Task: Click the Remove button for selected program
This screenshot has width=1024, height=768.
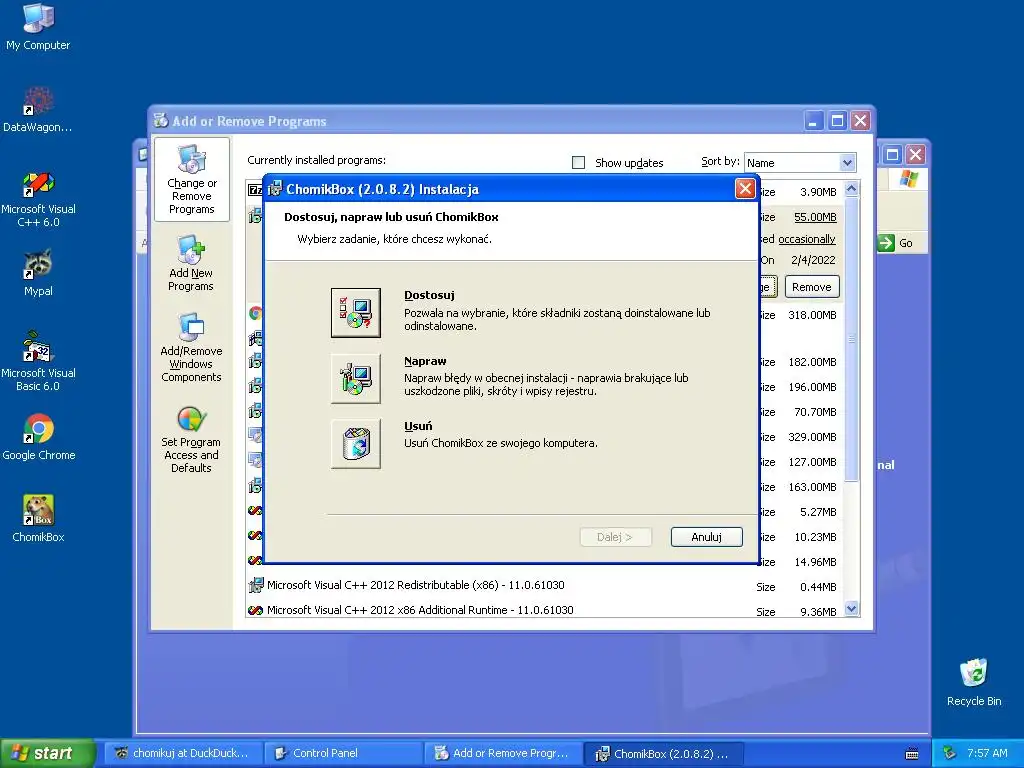Action: 812,287
